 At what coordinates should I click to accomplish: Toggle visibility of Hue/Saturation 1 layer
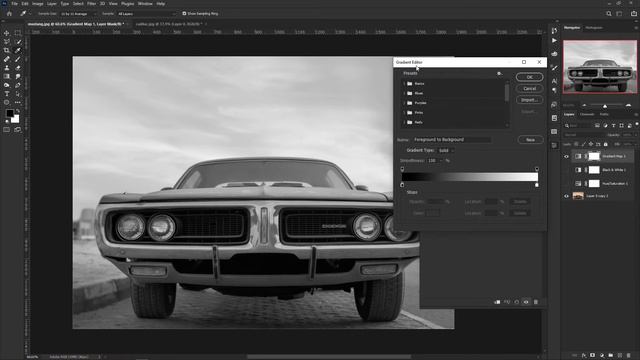[x=566, y=183]
